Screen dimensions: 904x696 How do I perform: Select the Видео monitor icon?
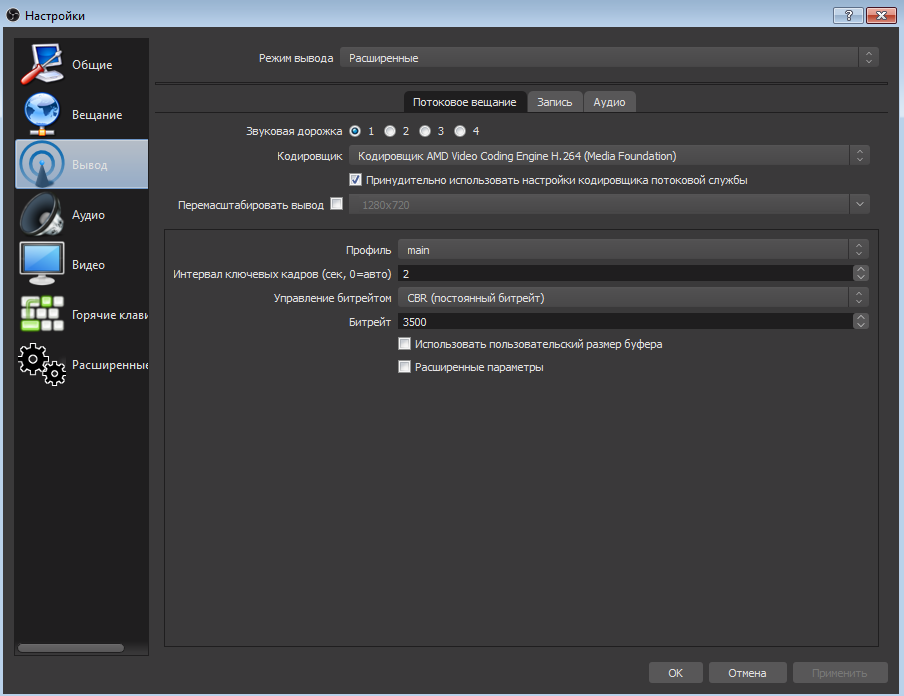pos(43,265)
